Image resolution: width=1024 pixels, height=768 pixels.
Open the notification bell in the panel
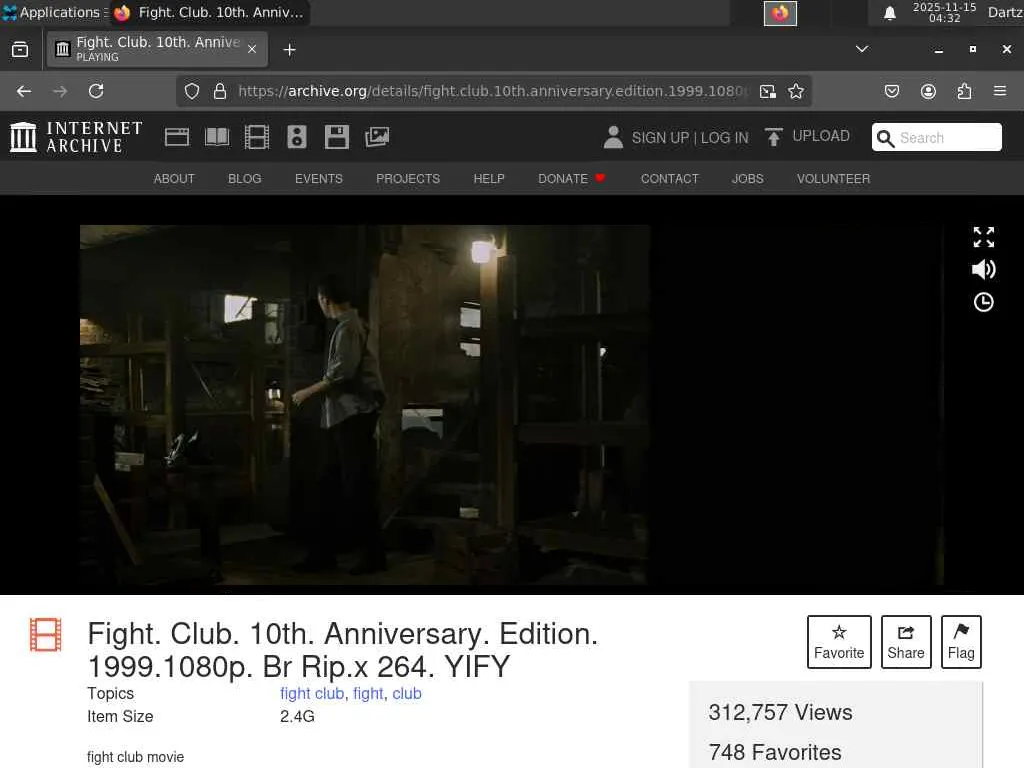coord(889,13)
